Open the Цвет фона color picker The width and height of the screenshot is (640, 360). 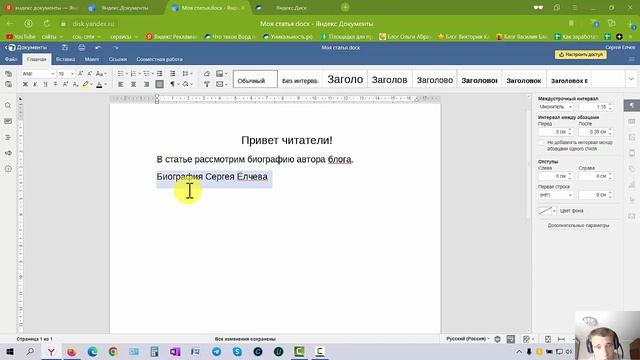coord(547,211)
